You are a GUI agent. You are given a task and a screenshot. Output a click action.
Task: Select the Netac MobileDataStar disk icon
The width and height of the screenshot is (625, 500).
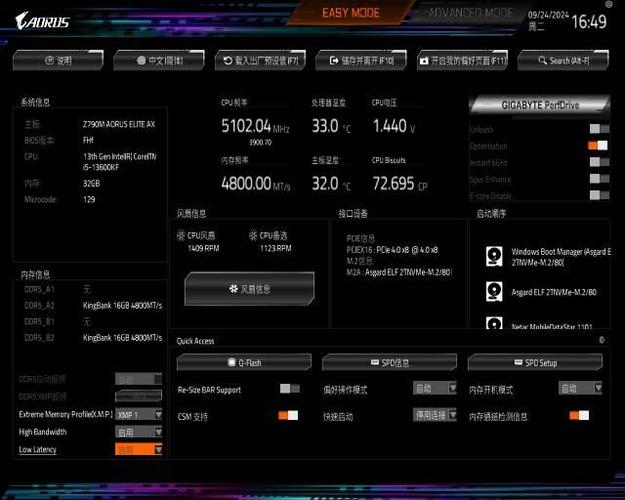coord(494,322)
